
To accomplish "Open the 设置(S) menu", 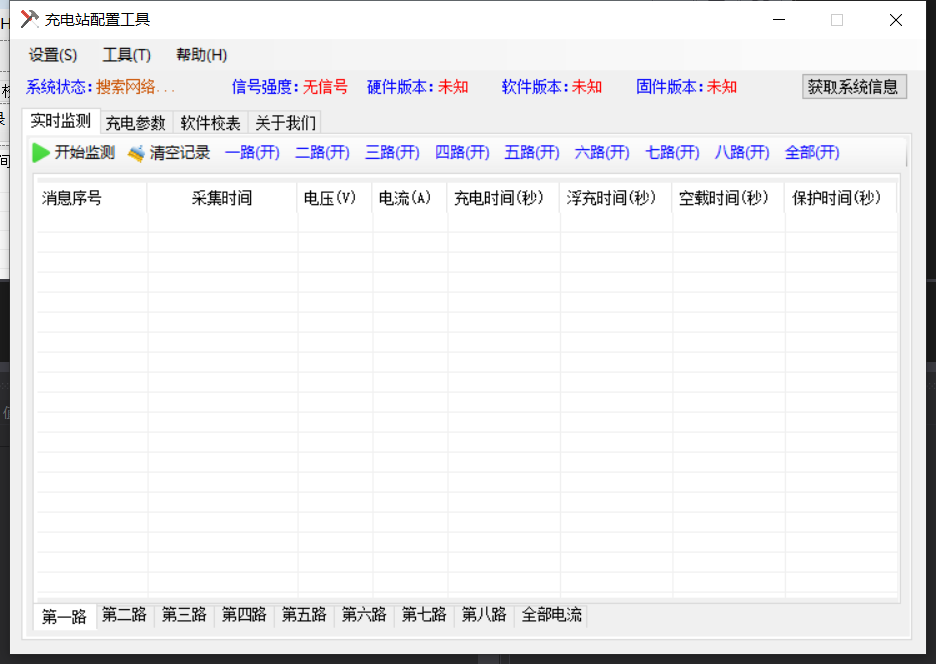I will (x=53, y=55).
